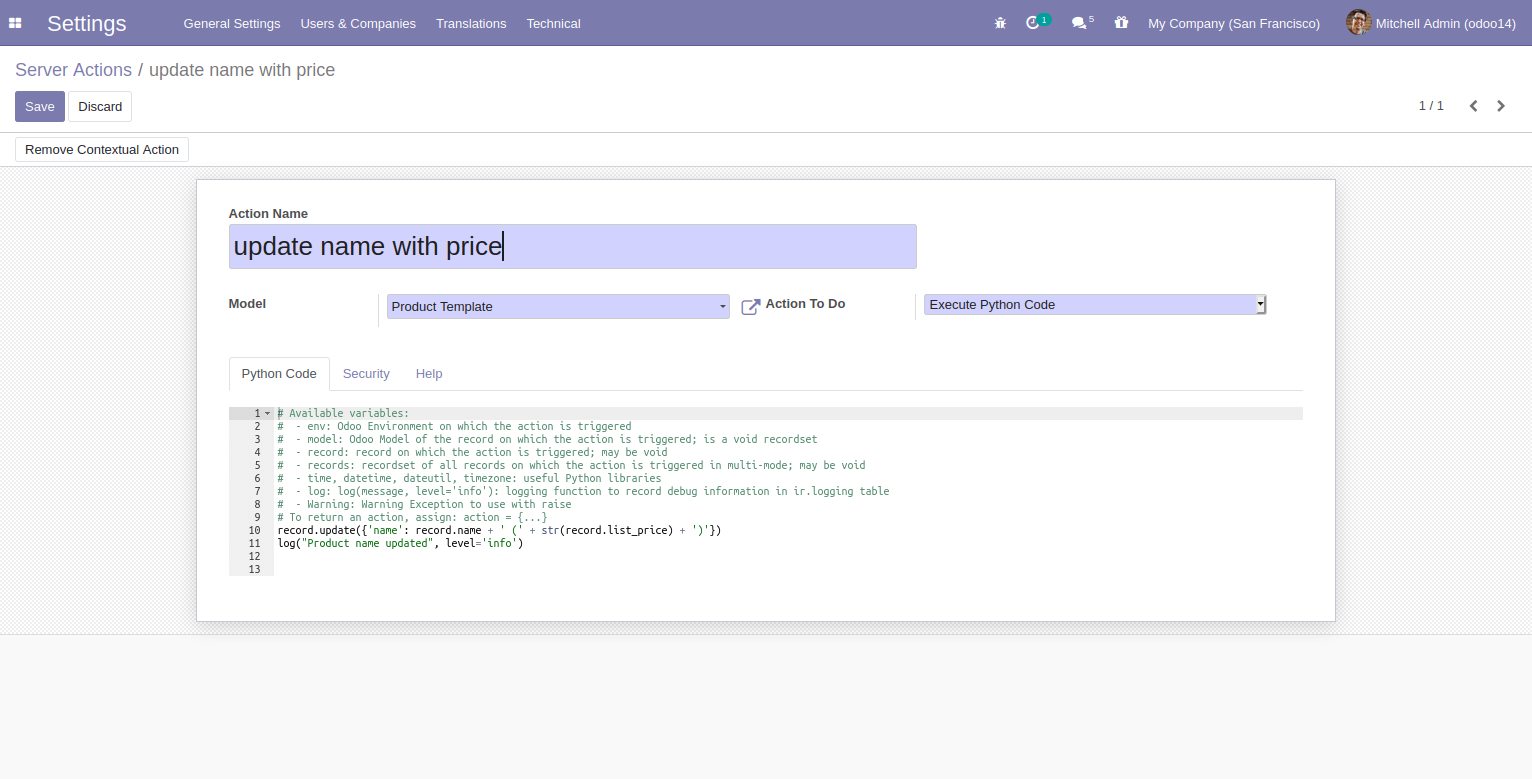The width and height of the screenshot is (1532, 779).
Task: Click the Save button
Action: 40,107
